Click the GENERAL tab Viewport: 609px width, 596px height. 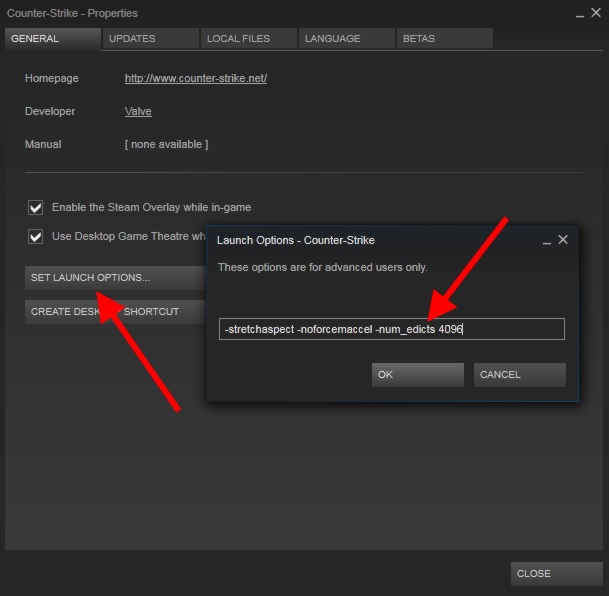tap(52, 38)
